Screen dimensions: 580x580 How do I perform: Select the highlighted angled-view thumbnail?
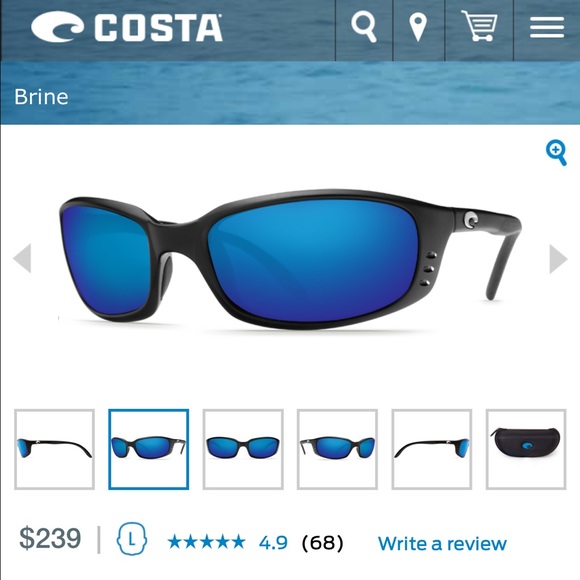tap(149, 449)
